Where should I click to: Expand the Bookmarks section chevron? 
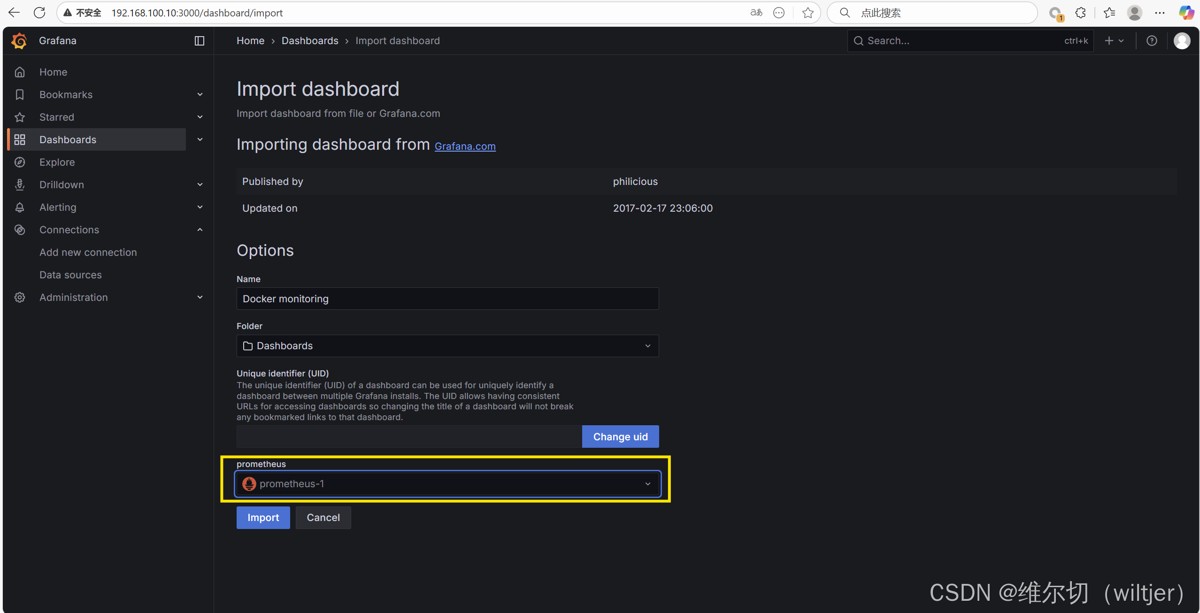[x=200, y=95]
